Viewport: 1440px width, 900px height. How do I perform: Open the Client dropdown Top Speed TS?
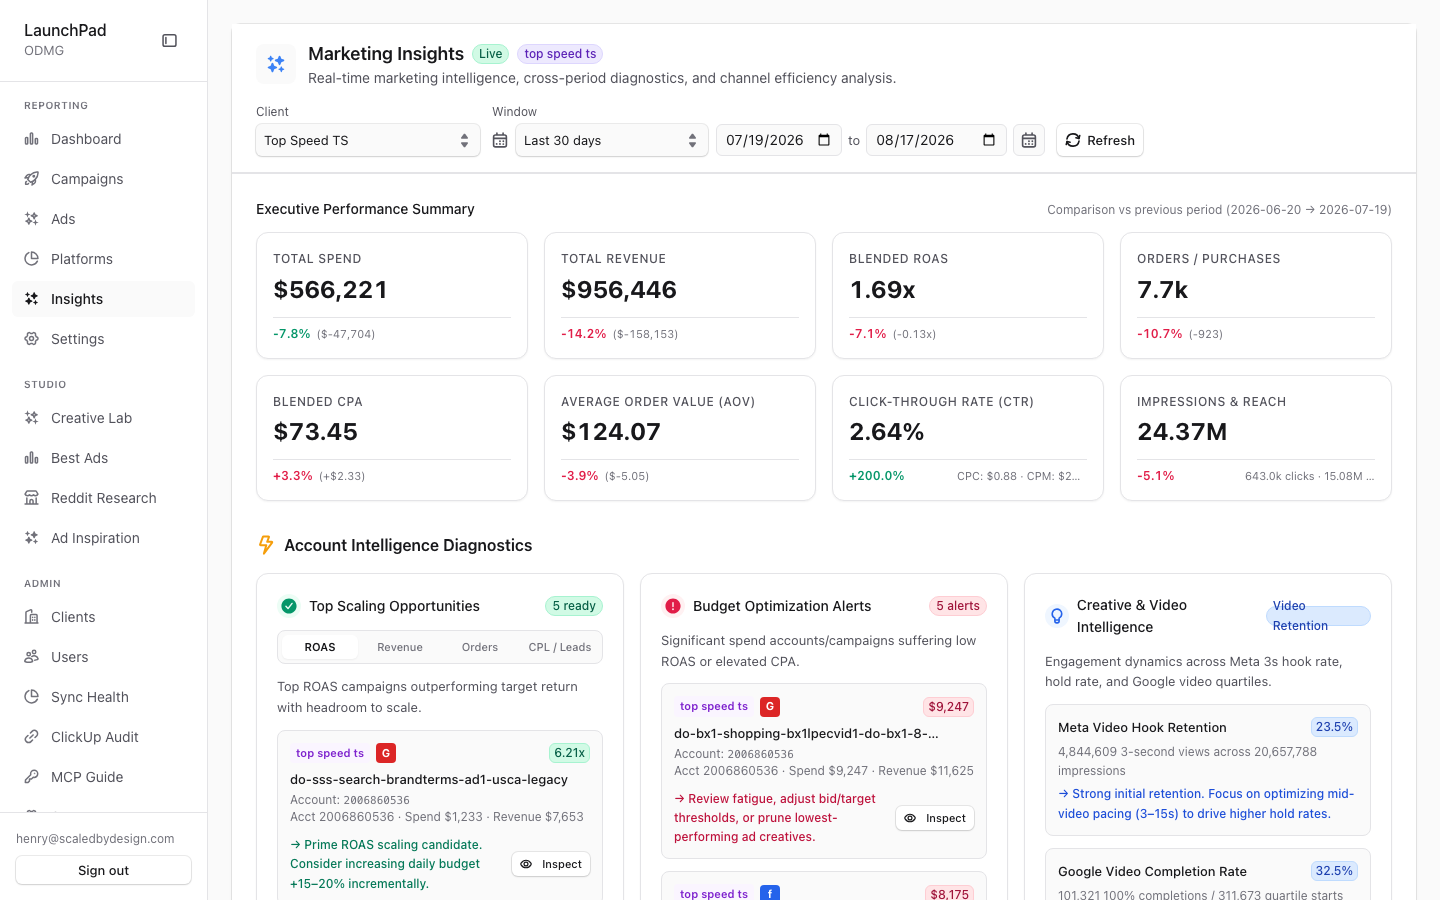pyautogui.click(x=368, y=140)
